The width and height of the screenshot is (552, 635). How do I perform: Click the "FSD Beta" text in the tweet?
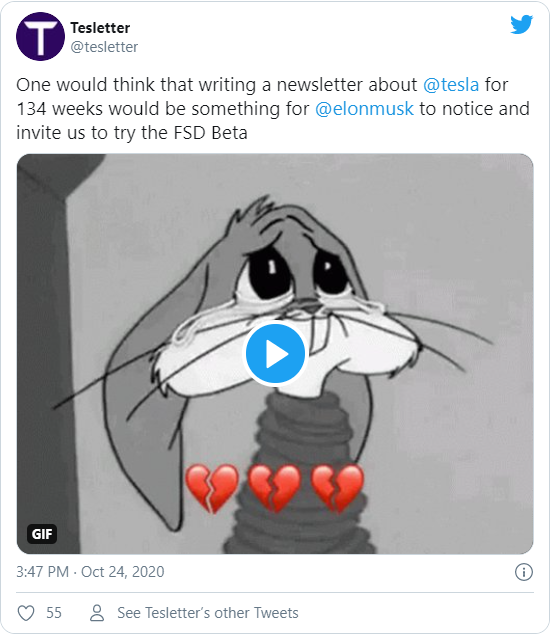tap(211, 133)
